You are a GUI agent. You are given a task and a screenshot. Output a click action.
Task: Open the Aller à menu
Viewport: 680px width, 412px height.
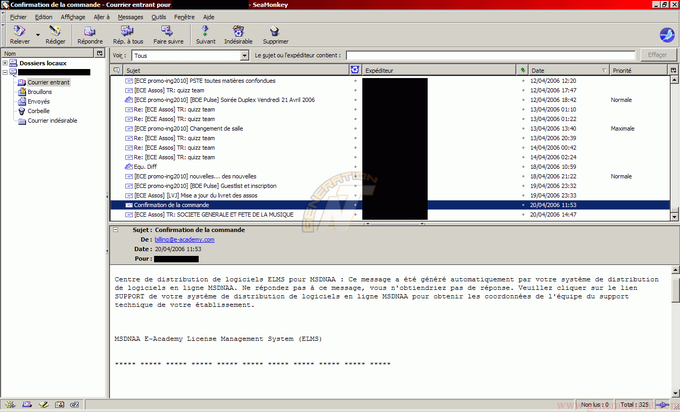pos(101,17)
